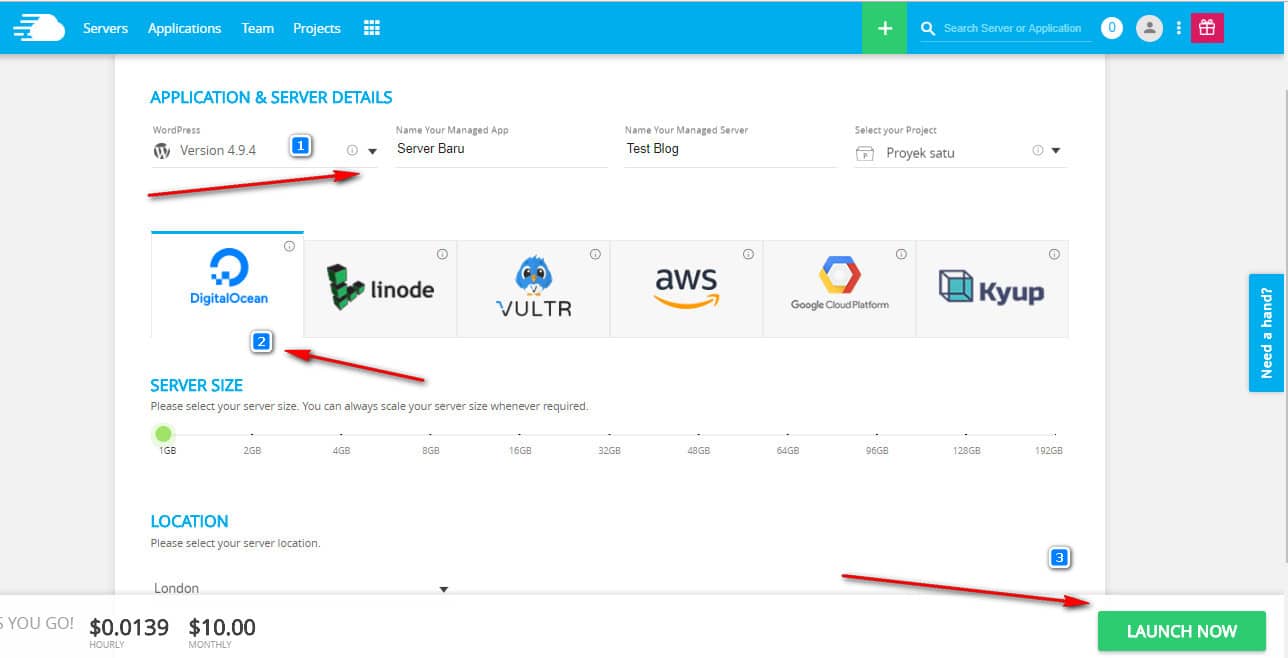Open the three-dot more options menu
Screen dimensions: 1288x658
[x=1179, y=28]
